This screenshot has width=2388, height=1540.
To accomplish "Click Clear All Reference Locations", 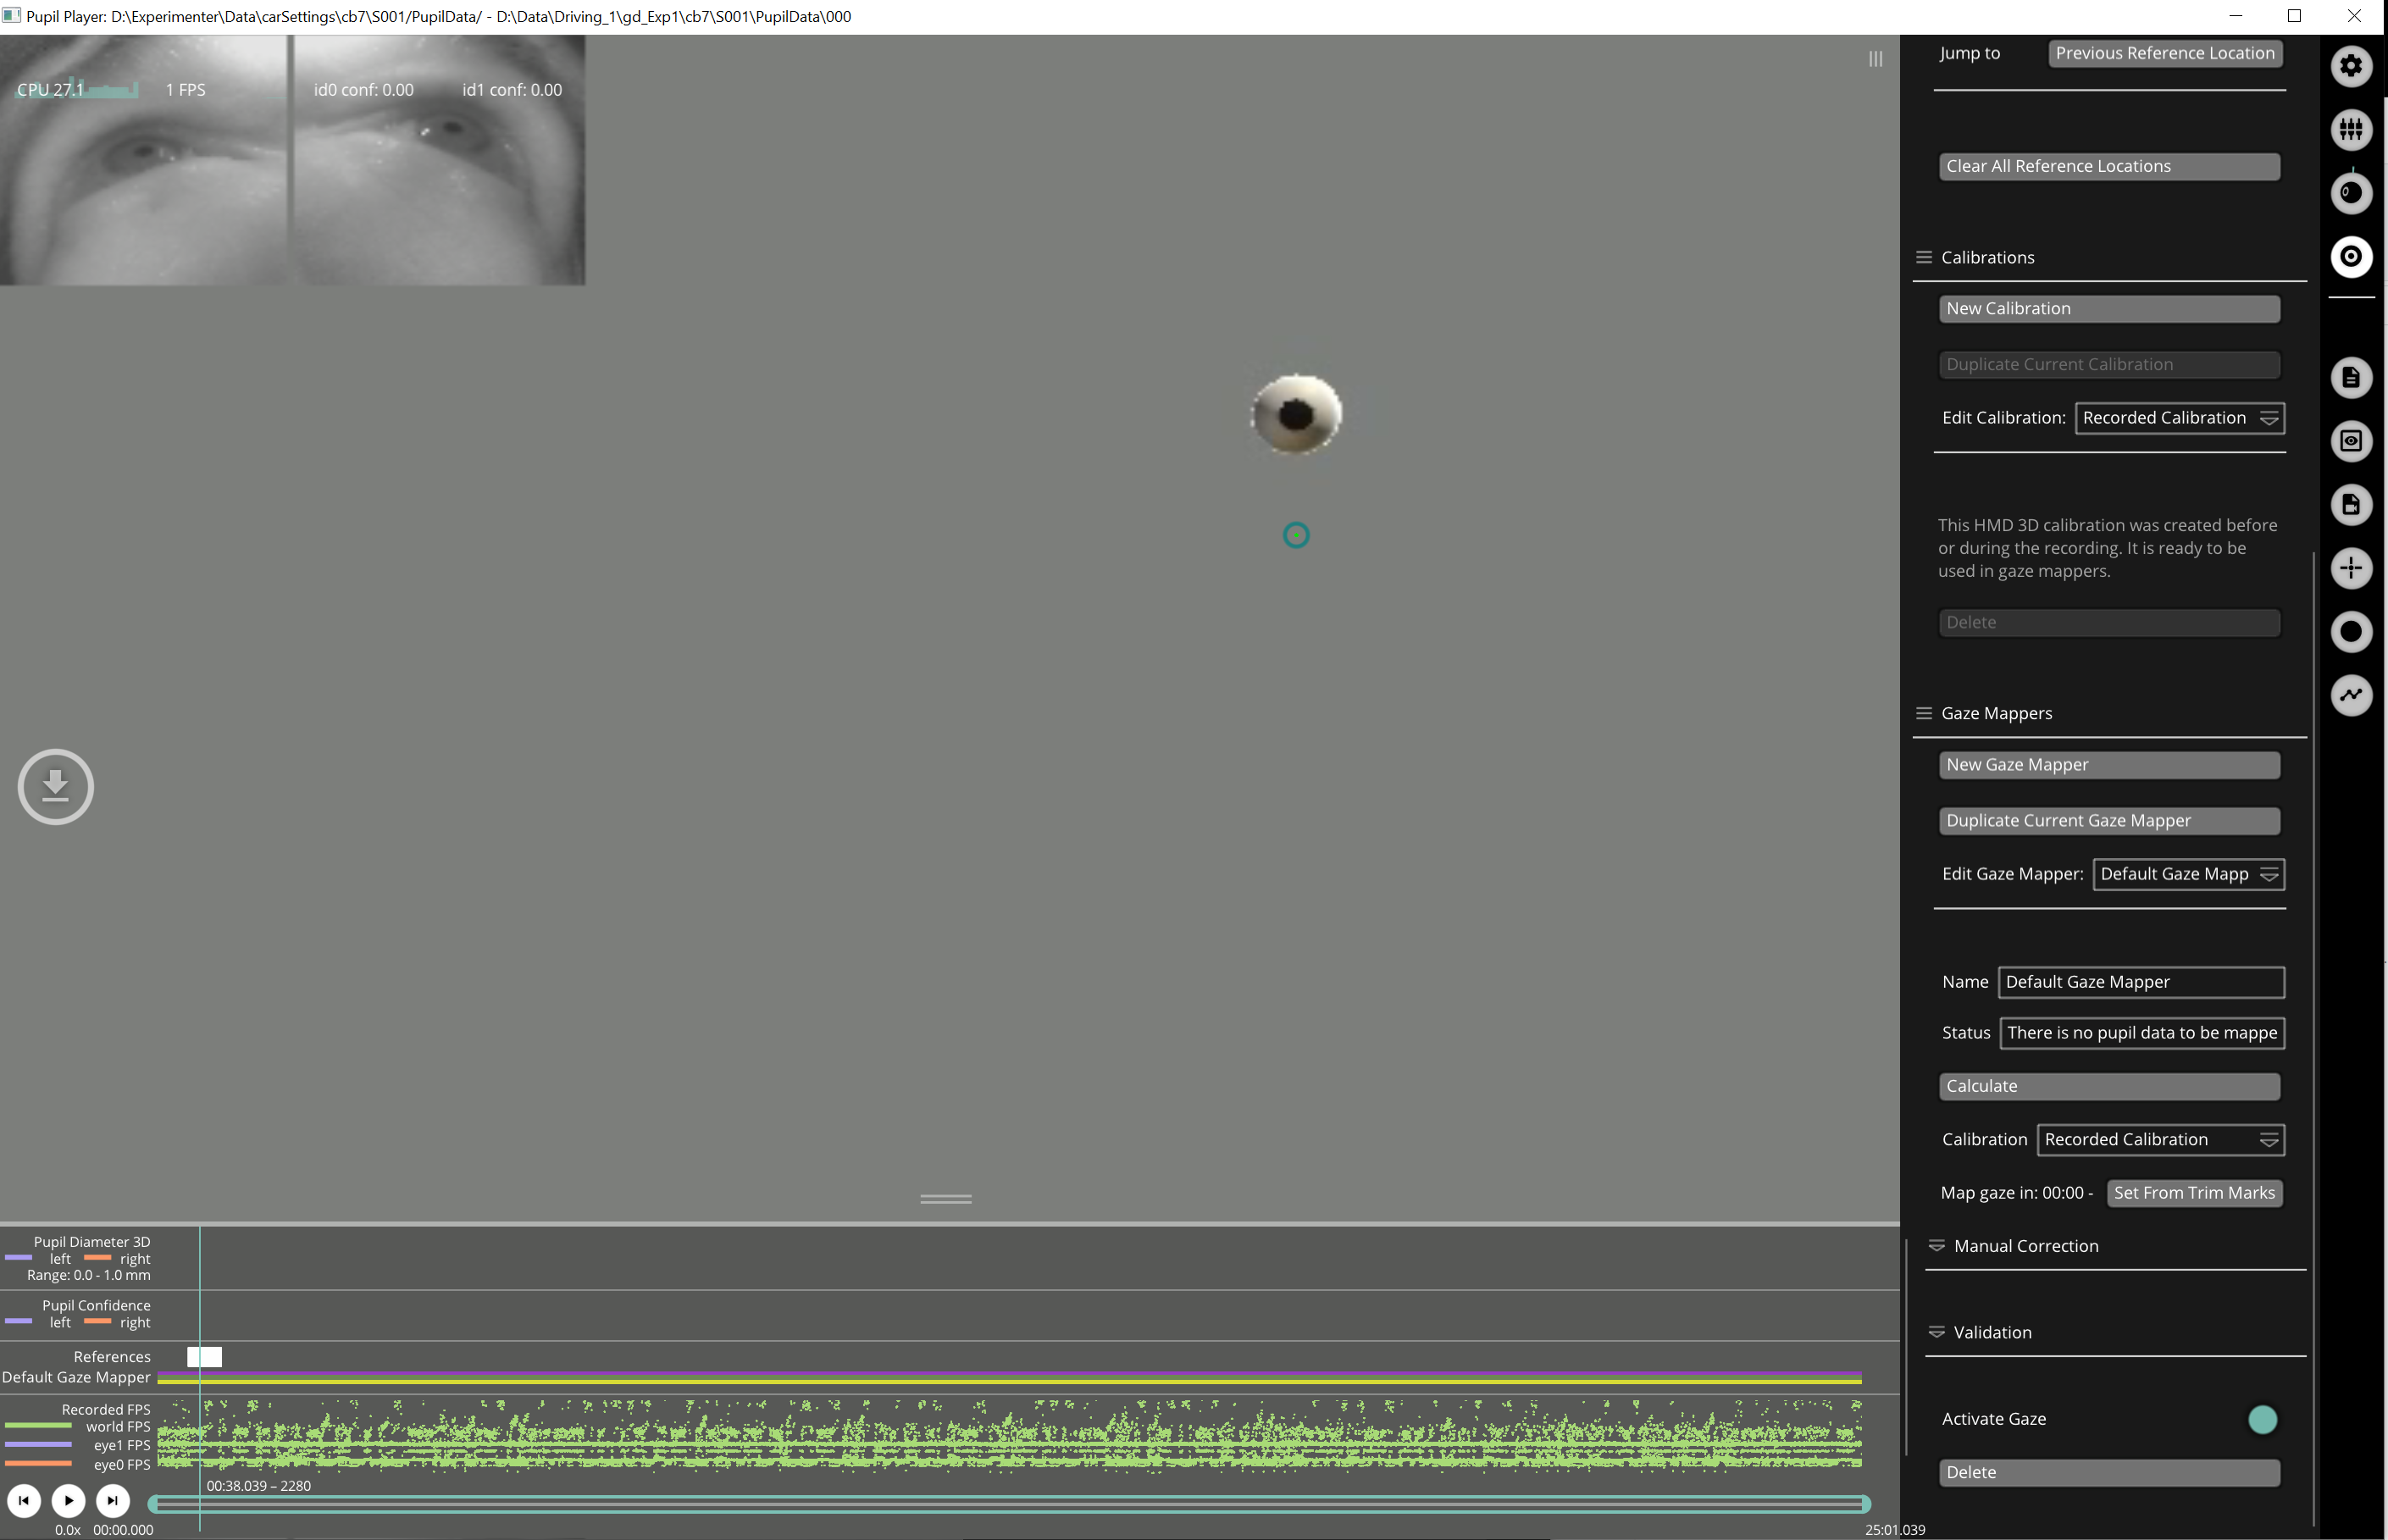I will pos(2109,166).
